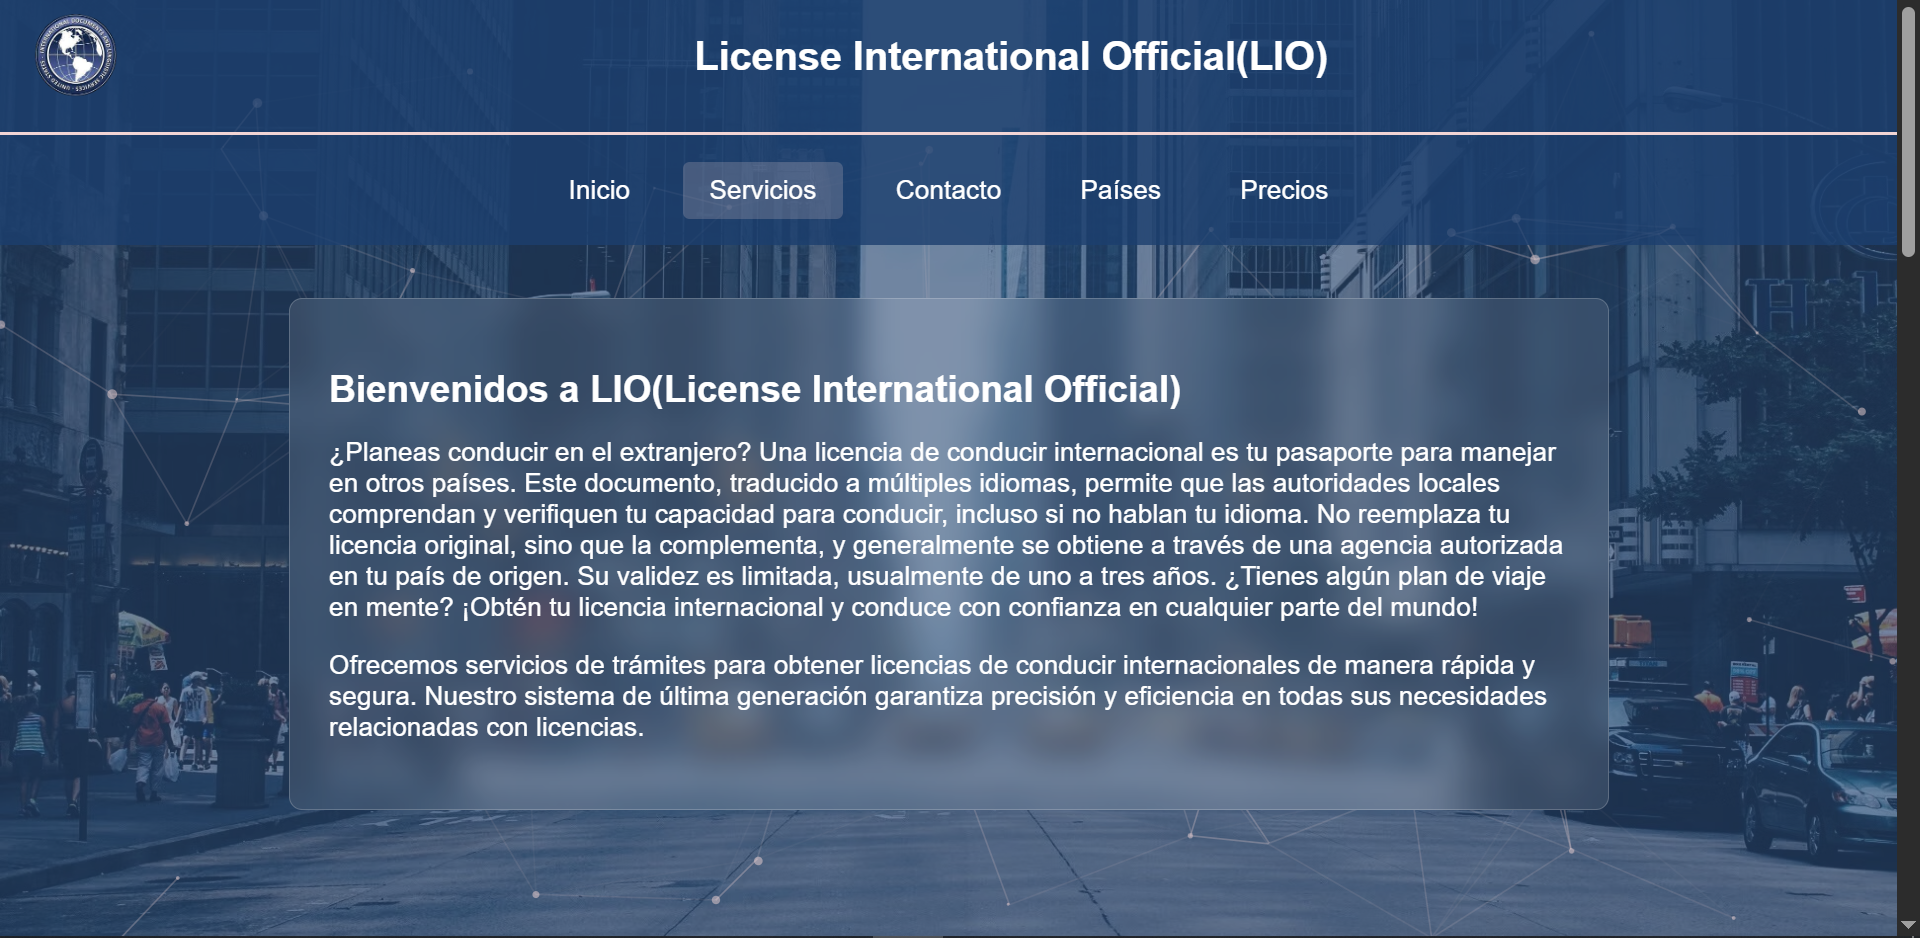1920x938 pixels.
Task: Click the highlighted Servicios button
Action: (x=762, y=190)
